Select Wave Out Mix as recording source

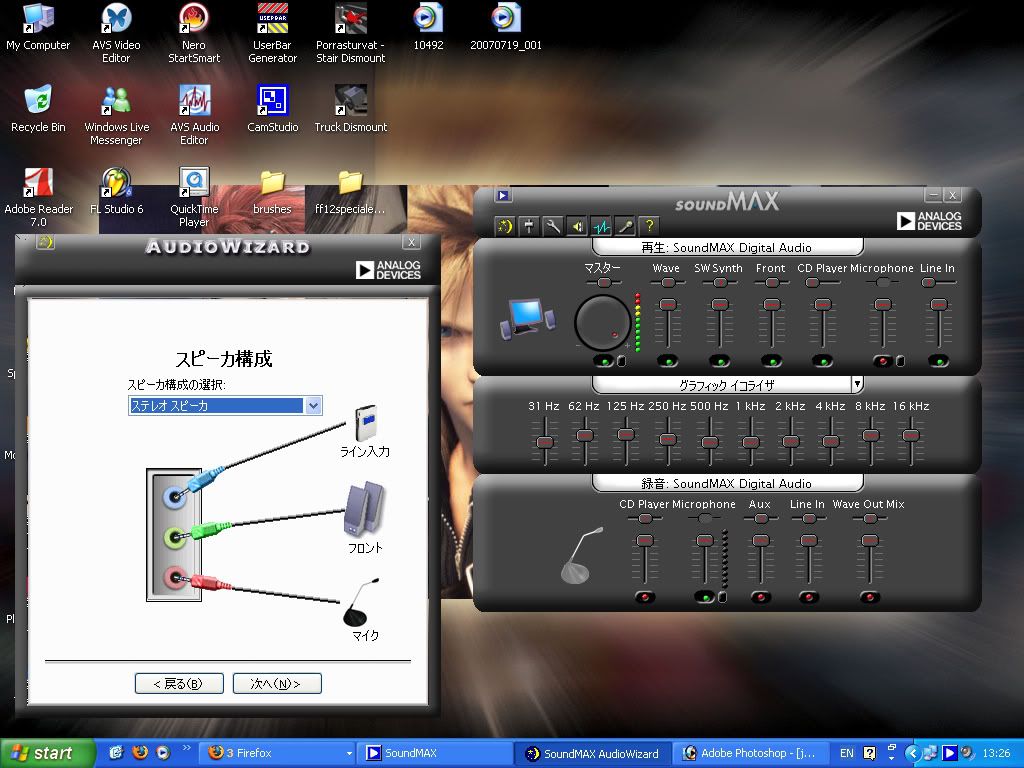869,597
